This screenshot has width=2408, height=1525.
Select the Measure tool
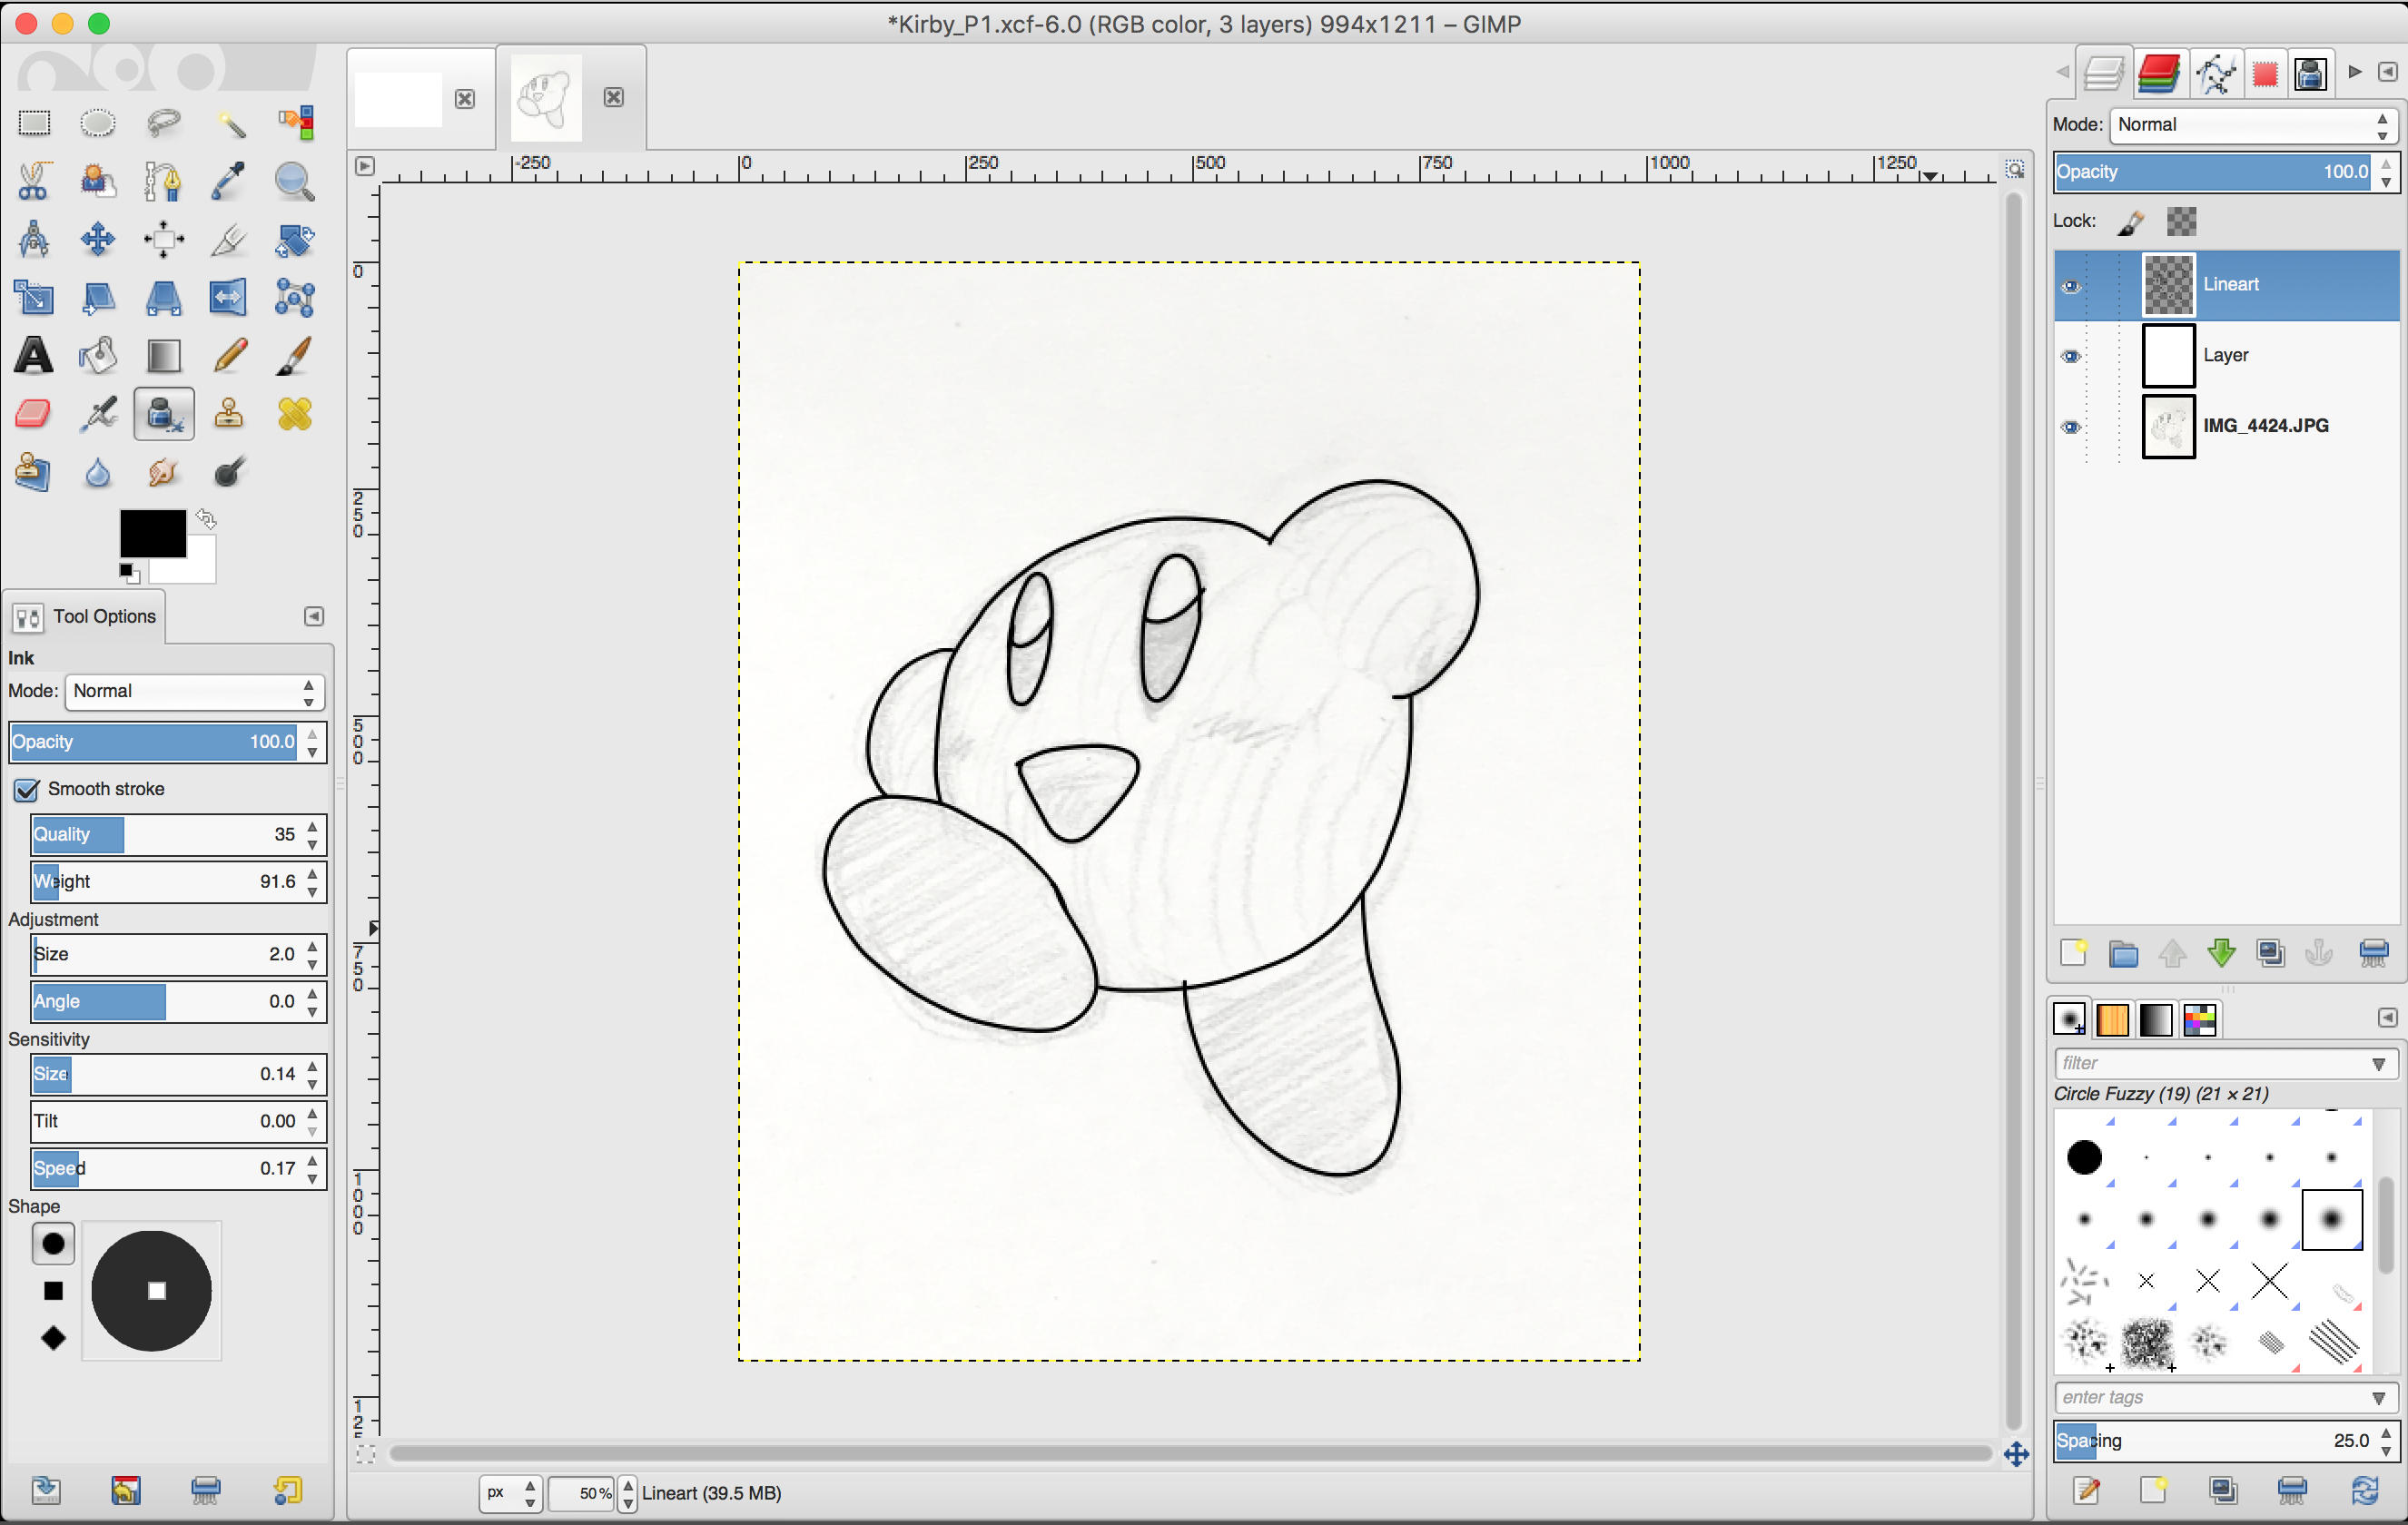pos(34,239)
